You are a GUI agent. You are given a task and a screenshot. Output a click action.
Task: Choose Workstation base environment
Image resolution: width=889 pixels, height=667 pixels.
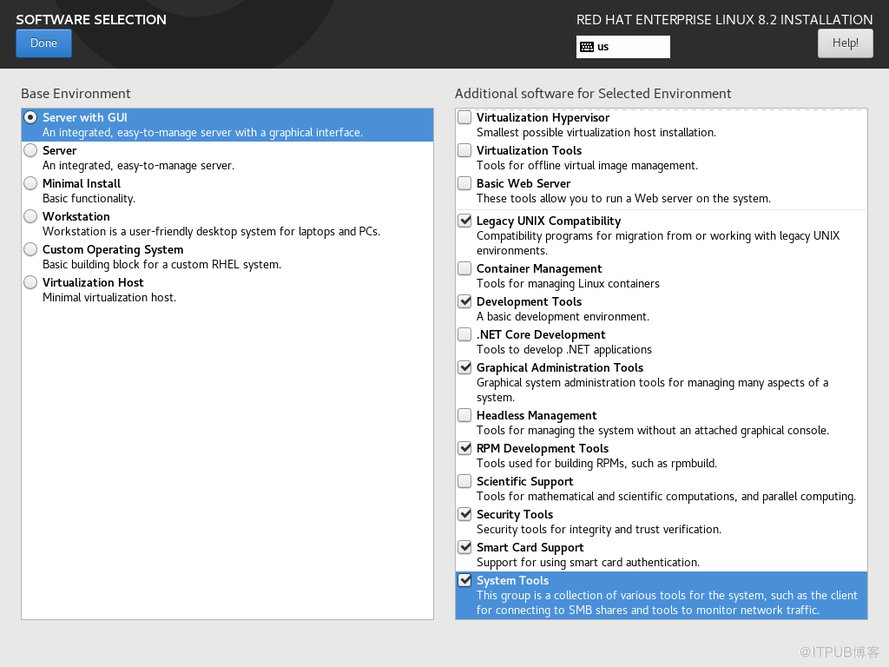31,217
